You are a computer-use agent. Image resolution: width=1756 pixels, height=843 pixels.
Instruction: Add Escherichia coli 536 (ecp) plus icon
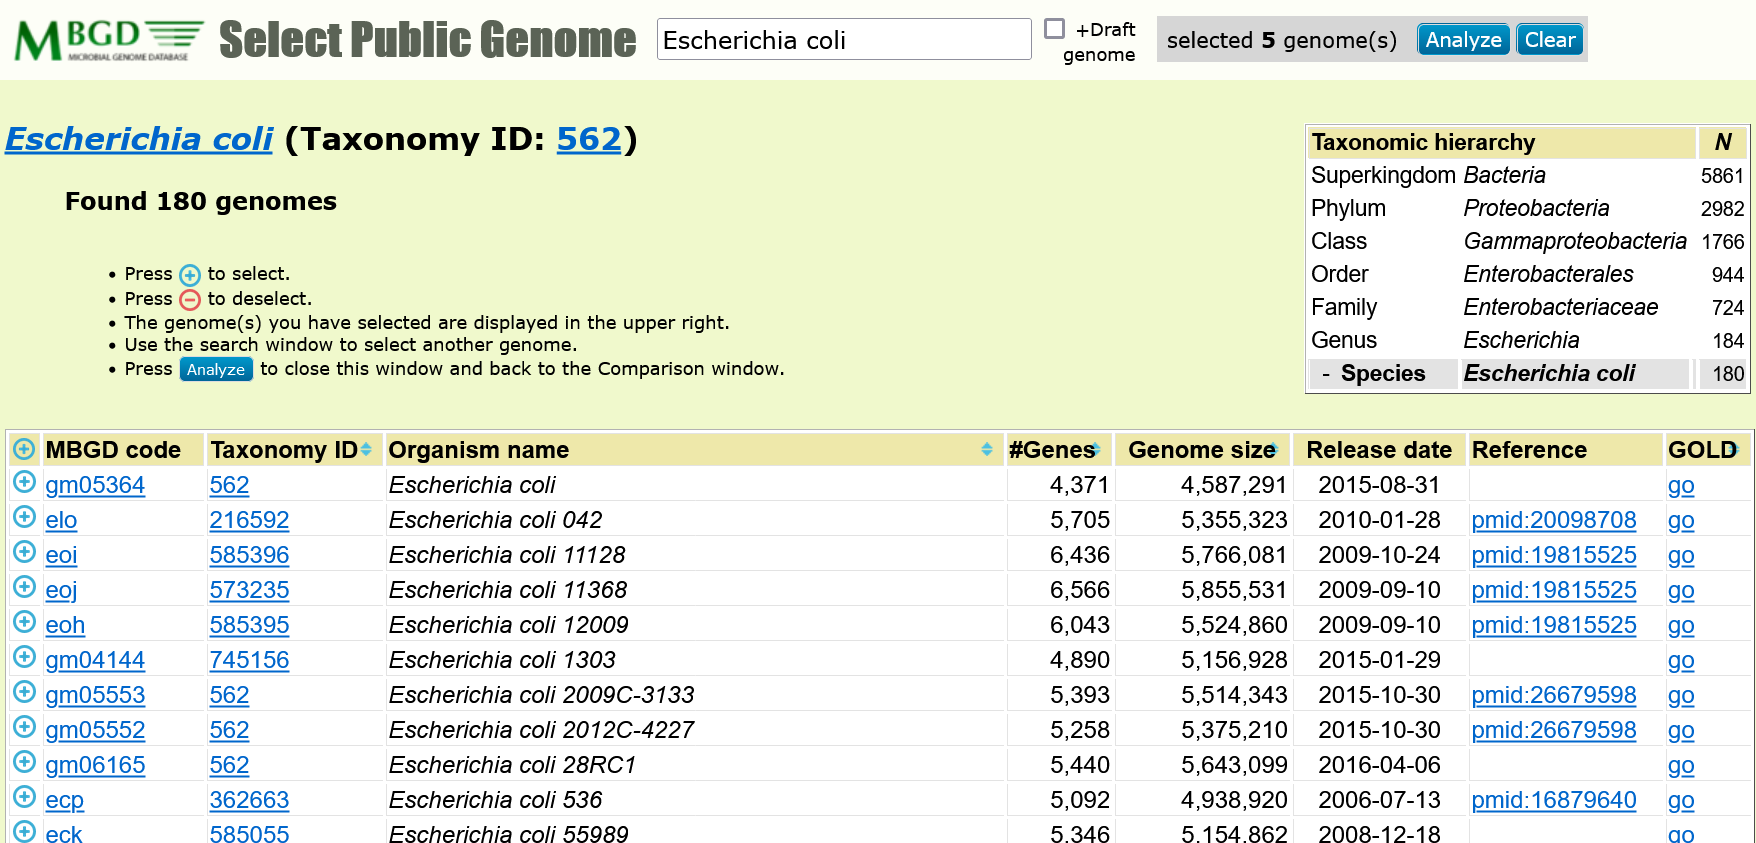[24, 798]
